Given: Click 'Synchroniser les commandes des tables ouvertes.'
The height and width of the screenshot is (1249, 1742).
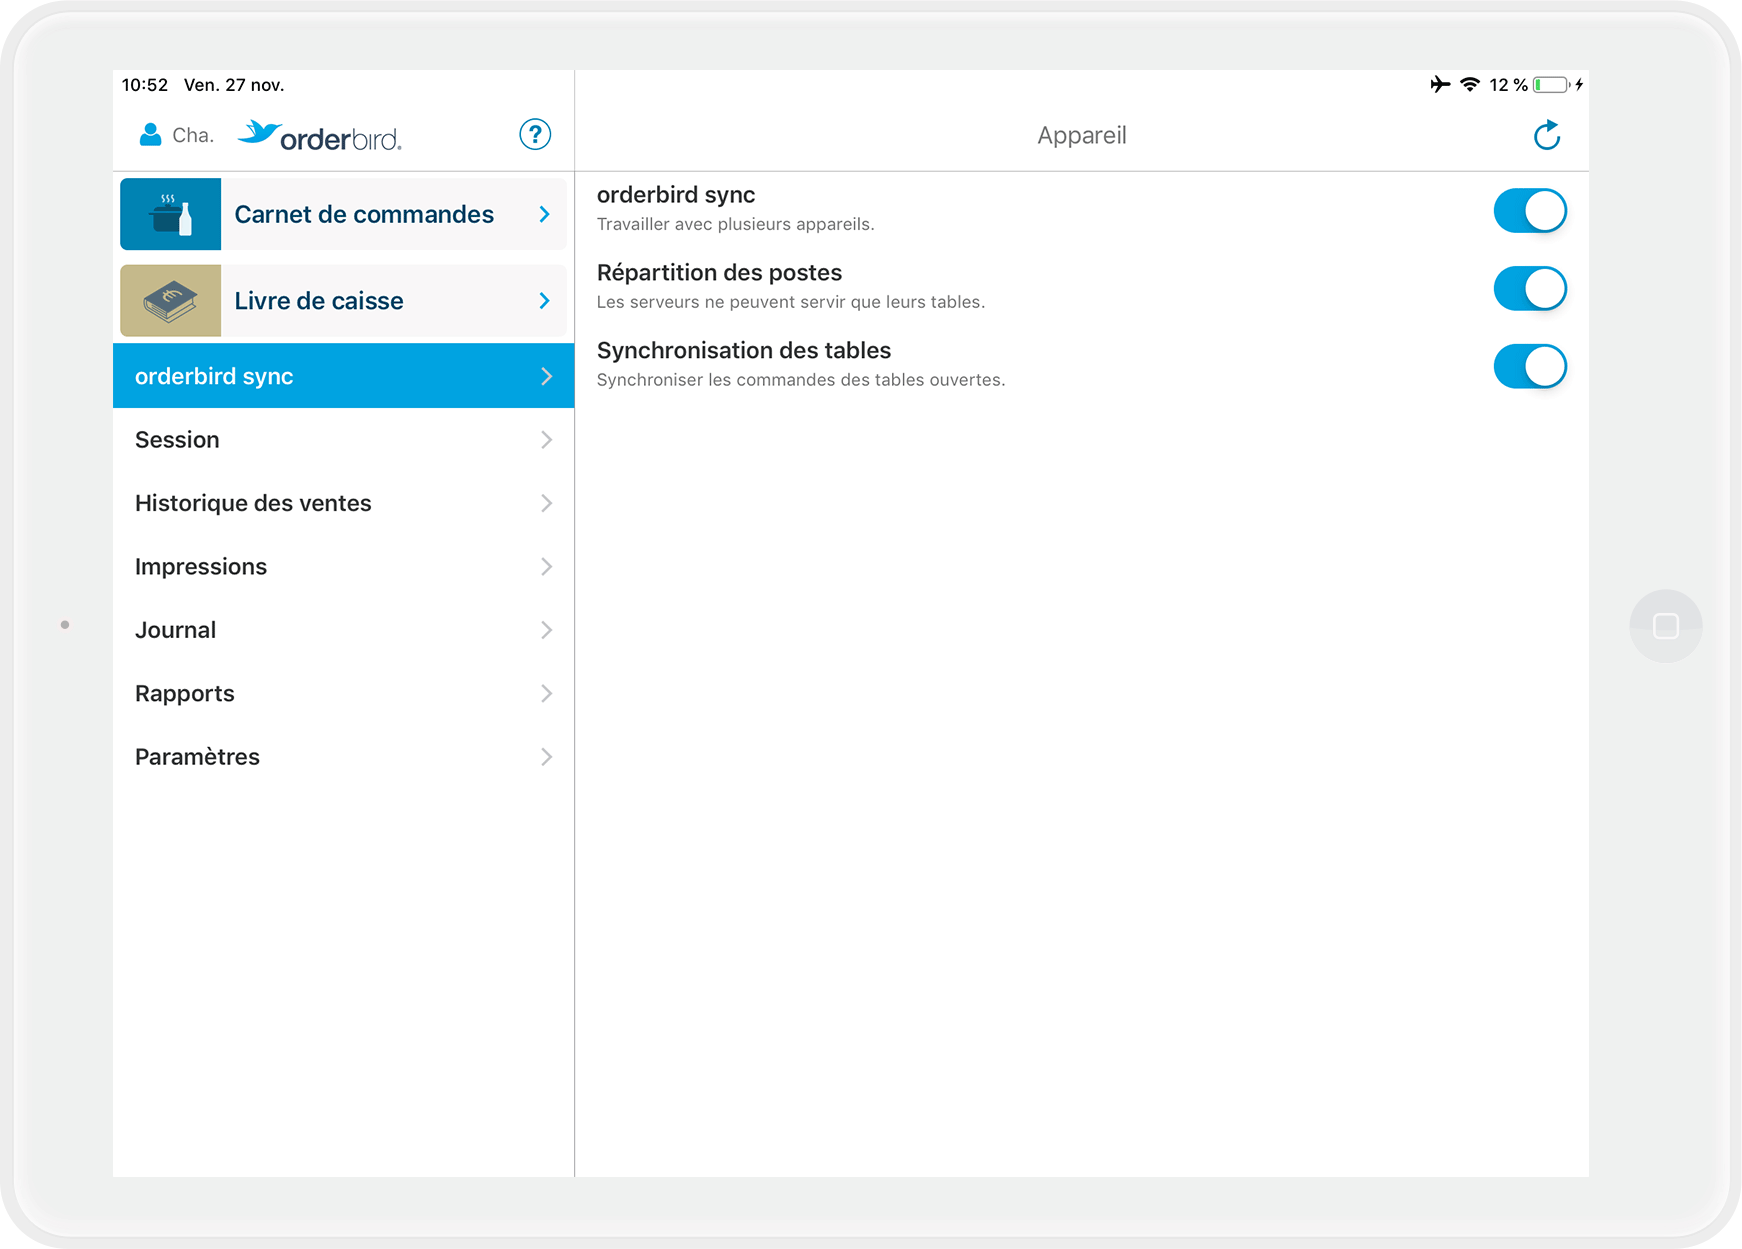Looking at the screenshot, I should point(801,380).
